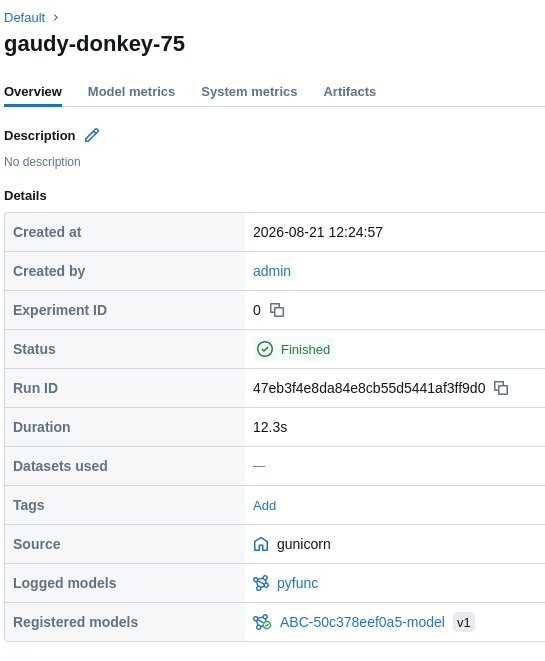Viewport: 545px width, 661px height.
Task: Go to the Artifacts tab
Action: point(350,92)
